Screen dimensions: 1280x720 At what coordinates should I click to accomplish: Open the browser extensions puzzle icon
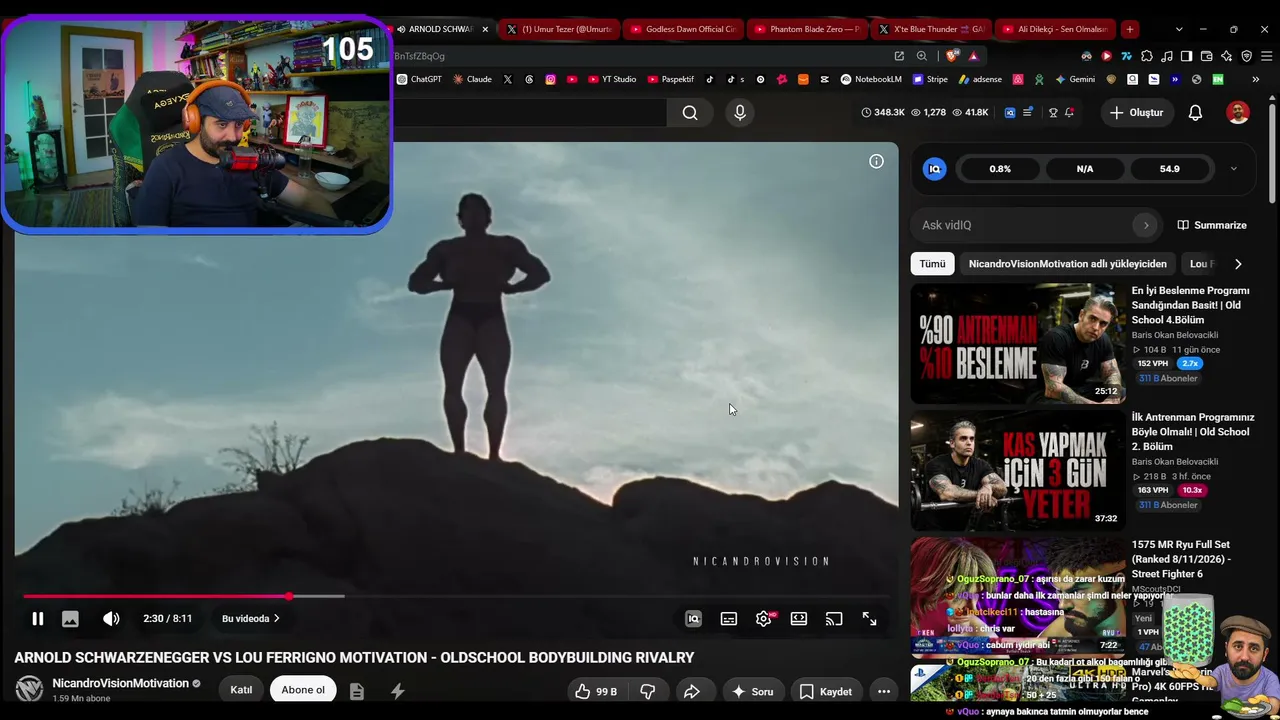(1147, 56)
